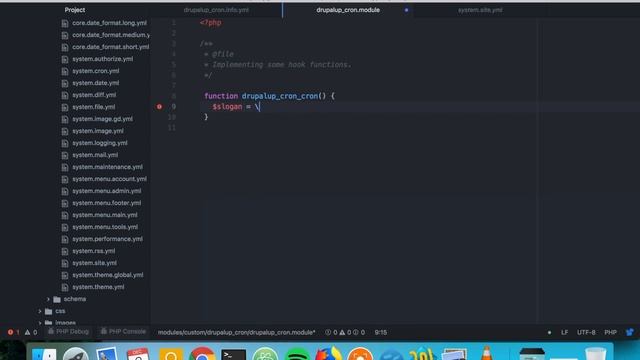Screen dimensions: 640x360
Task: Switch to the system.site.yml tab
Action: 480,10
